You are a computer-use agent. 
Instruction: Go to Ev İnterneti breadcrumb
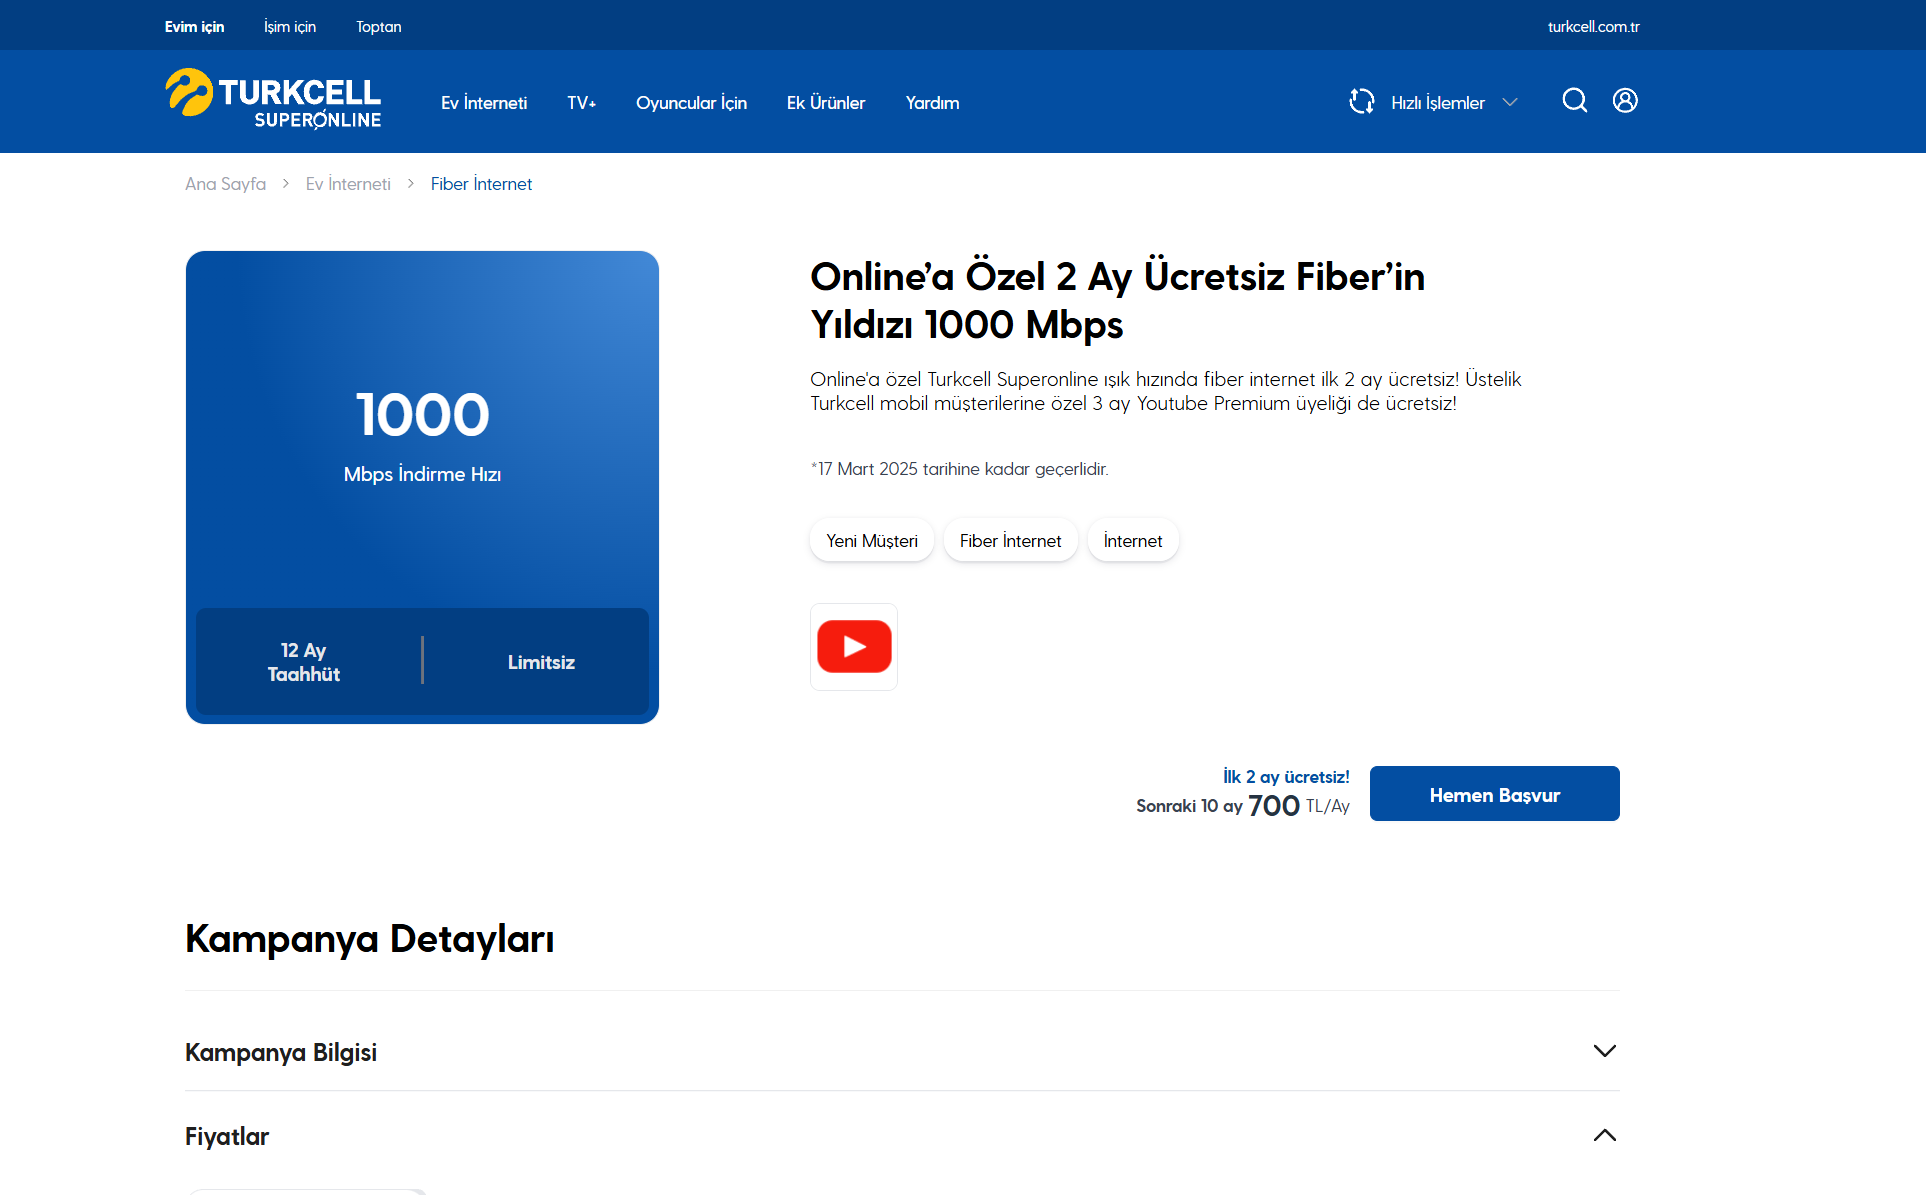pos(348,184)
